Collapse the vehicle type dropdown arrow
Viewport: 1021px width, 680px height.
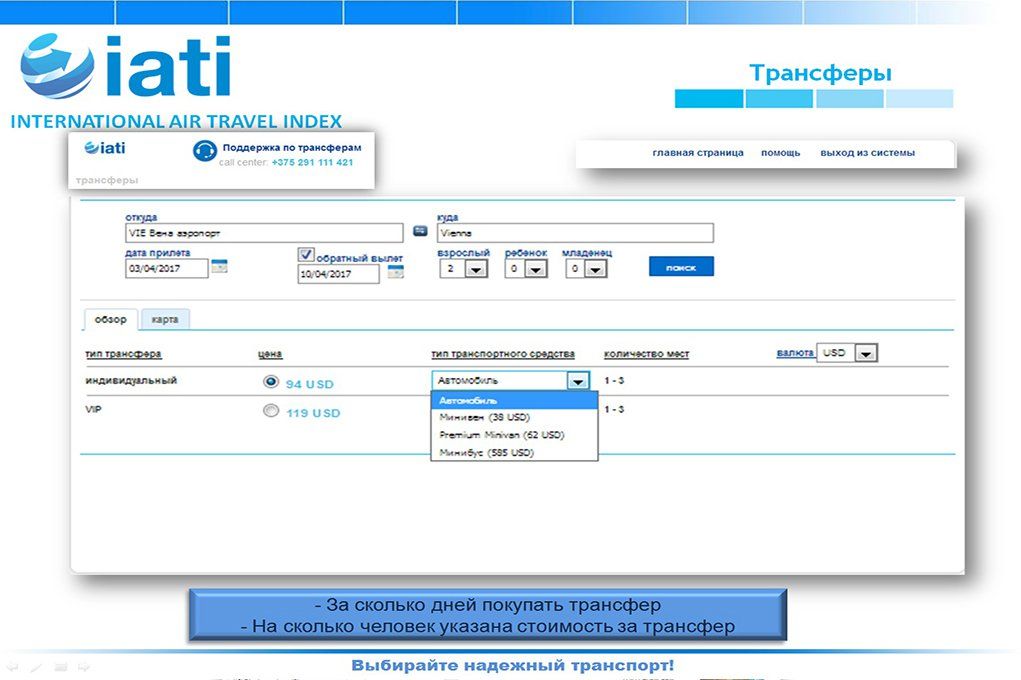point(578,381)
